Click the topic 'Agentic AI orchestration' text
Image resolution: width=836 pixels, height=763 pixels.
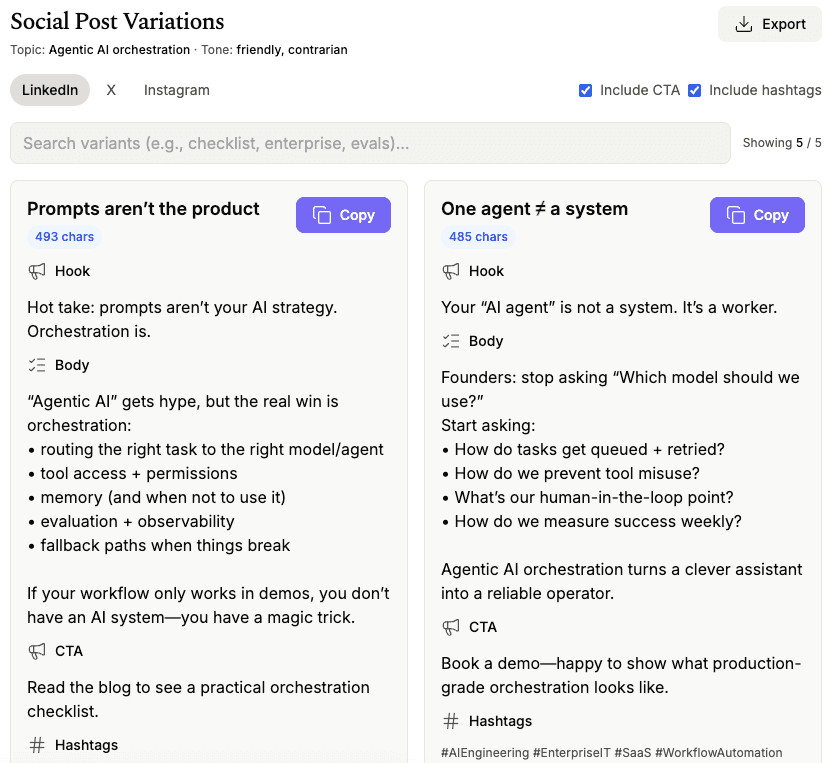pyautogui.click(x=119, y=50)
